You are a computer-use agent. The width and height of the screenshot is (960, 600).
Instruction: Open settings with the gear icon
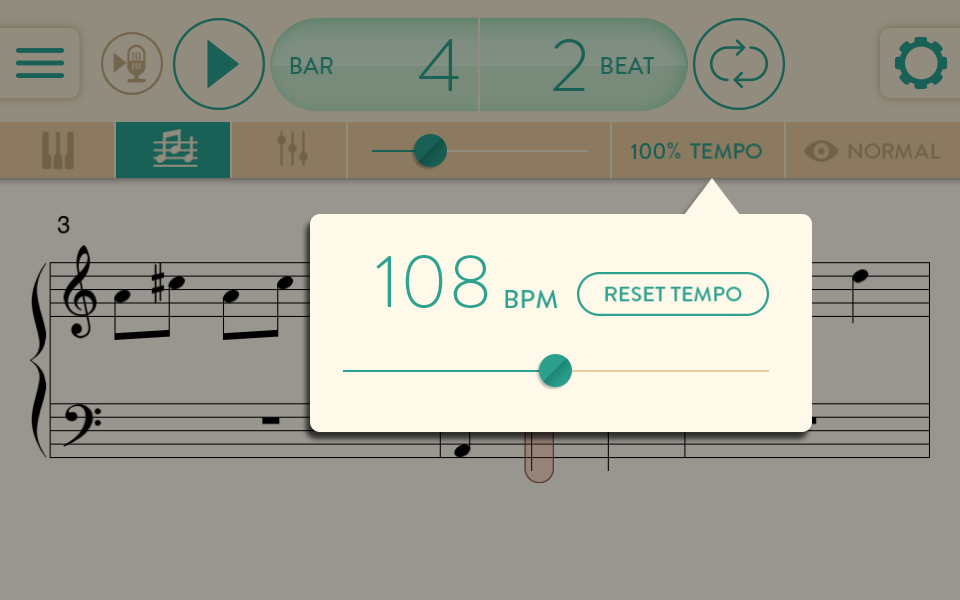tap(920, 63)
